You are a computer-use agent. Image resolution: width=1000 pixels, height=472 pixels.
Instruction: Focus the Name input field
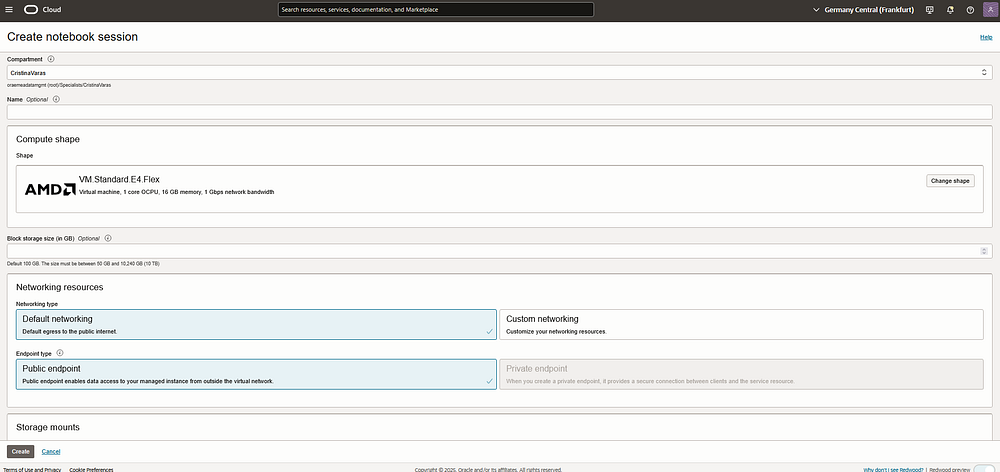[x=499, y=112]
